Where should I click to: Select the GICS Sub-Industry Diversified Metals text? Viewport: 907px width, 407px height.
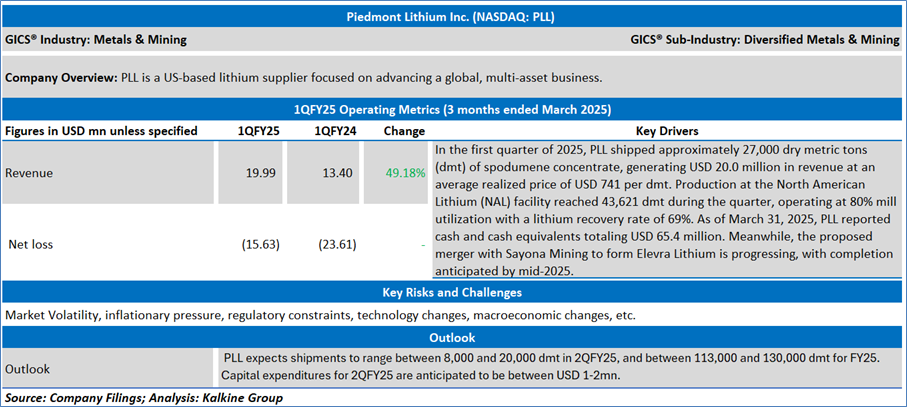[765, 40]
